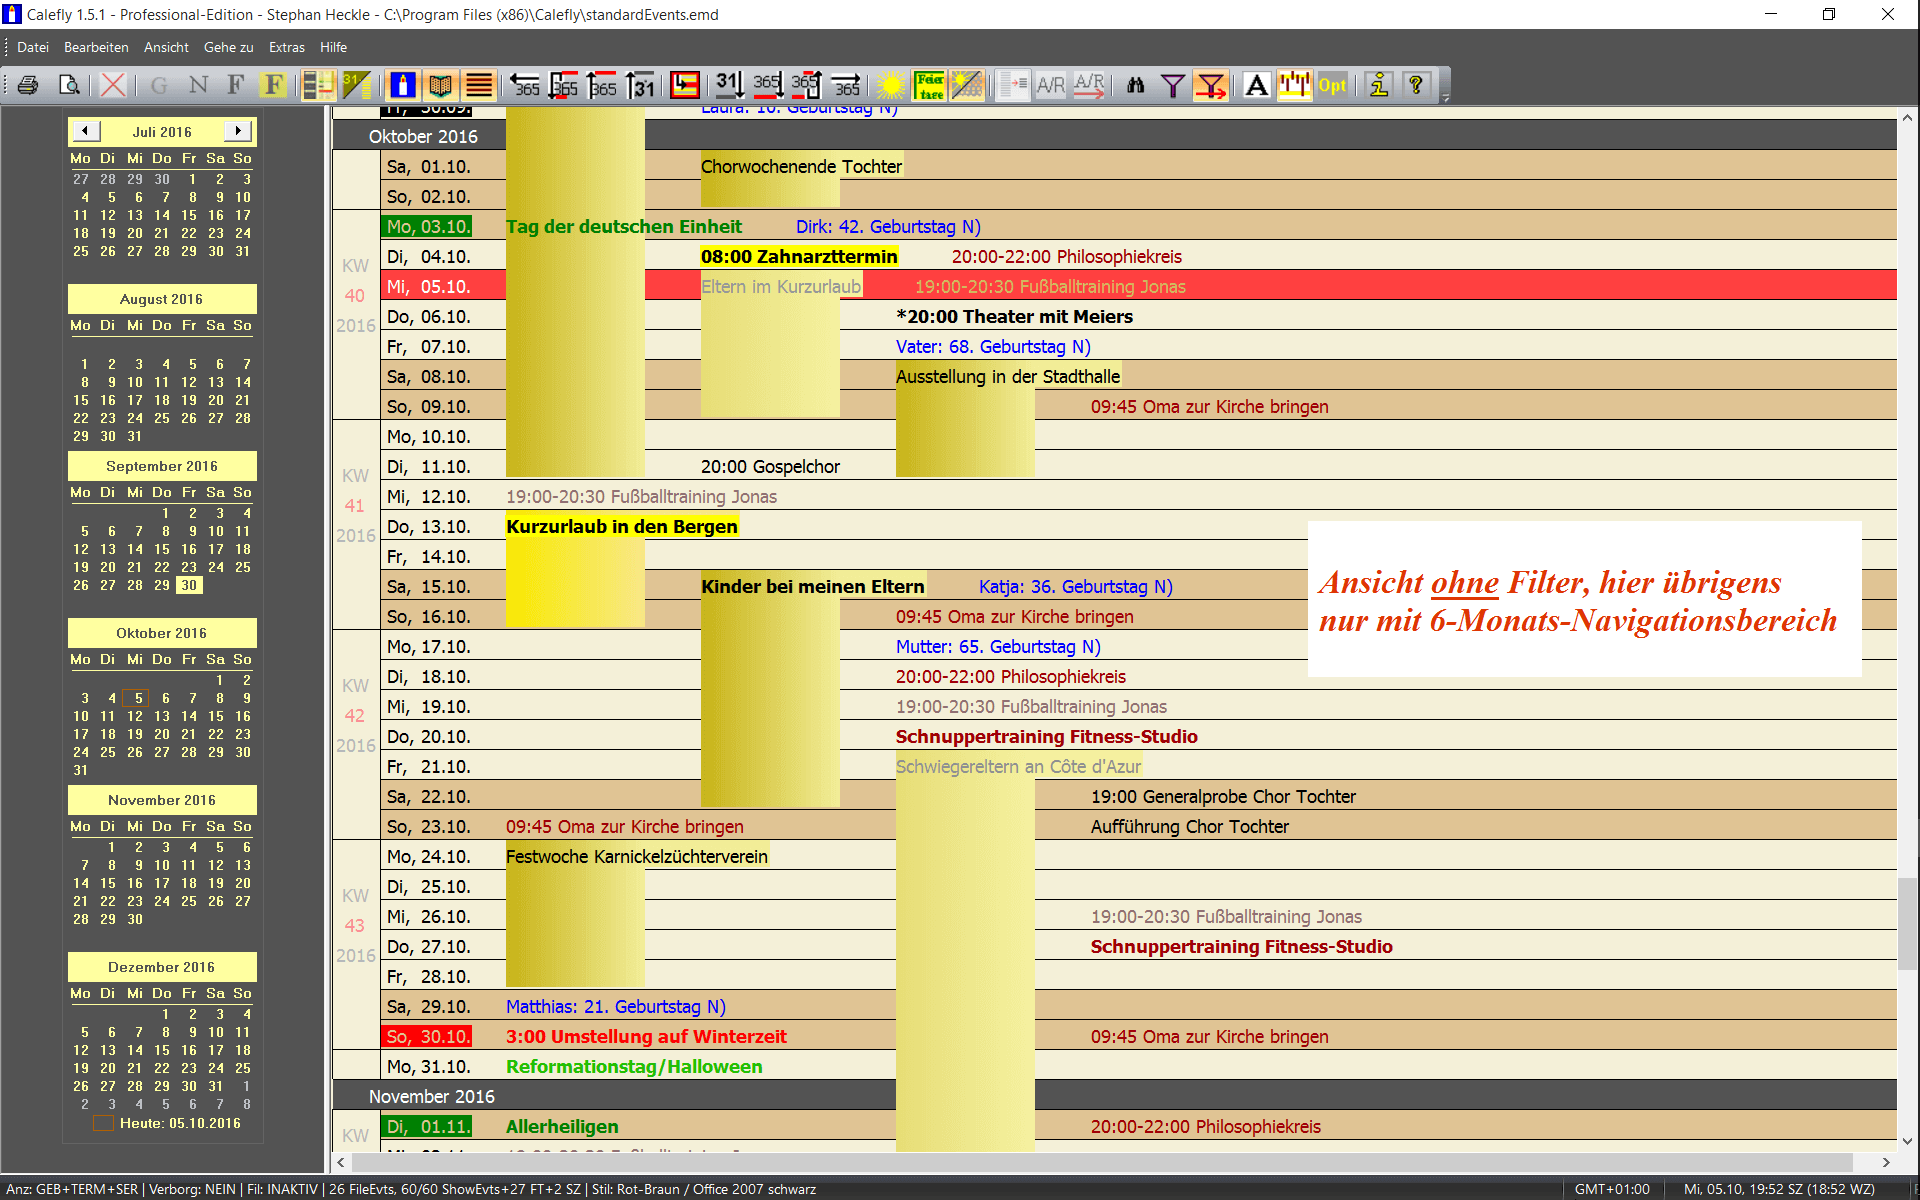Click the up-arrow 365 icon with red bar
The height and width of the screenshot is (1200, 1920).
[601, 85]
